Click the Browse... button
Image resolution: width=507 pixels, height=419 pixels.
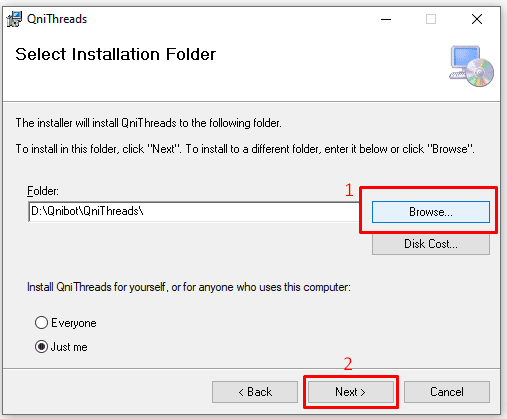pos(431,212)
